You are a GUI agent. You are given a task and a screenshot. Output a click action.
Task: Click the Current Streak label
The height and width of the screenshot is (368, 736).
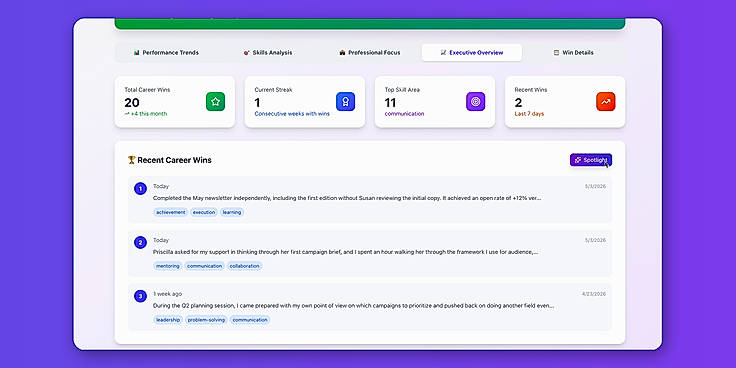pos(273,90)
